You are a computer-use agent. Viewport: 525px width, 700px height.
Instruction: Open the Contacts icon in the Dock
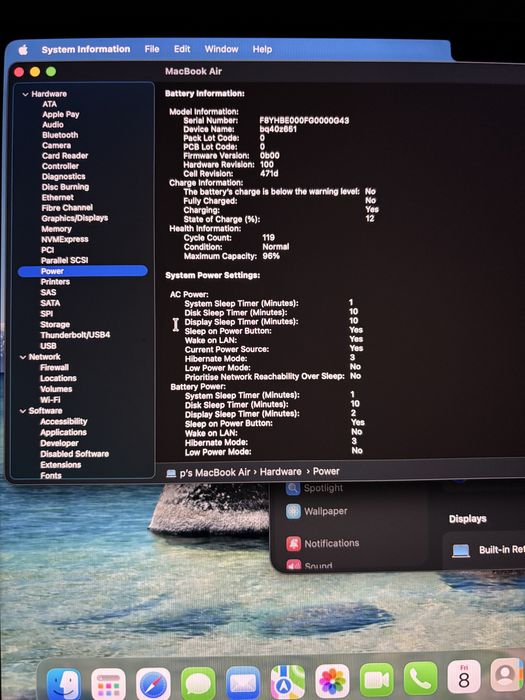(x=507, y=675)
